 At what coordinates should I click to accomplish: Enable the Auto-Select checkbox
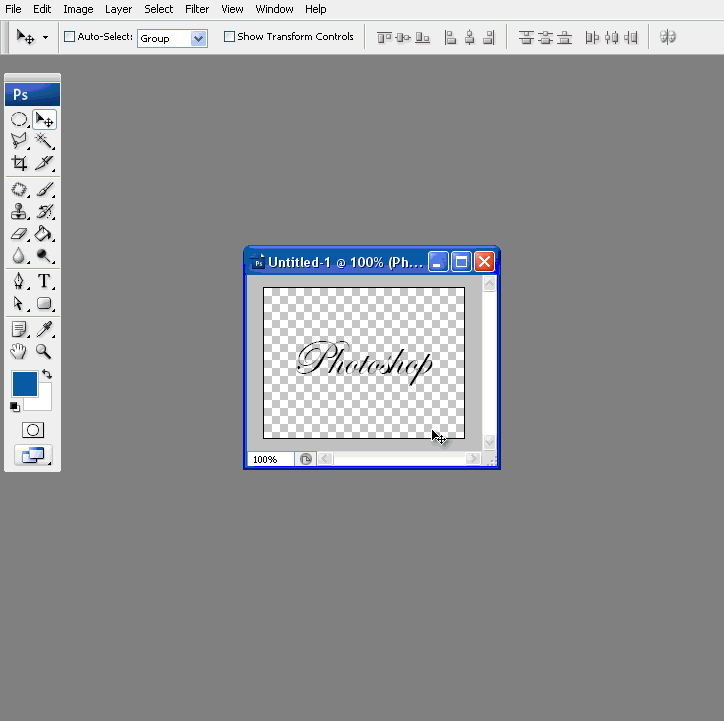(70, 37)
